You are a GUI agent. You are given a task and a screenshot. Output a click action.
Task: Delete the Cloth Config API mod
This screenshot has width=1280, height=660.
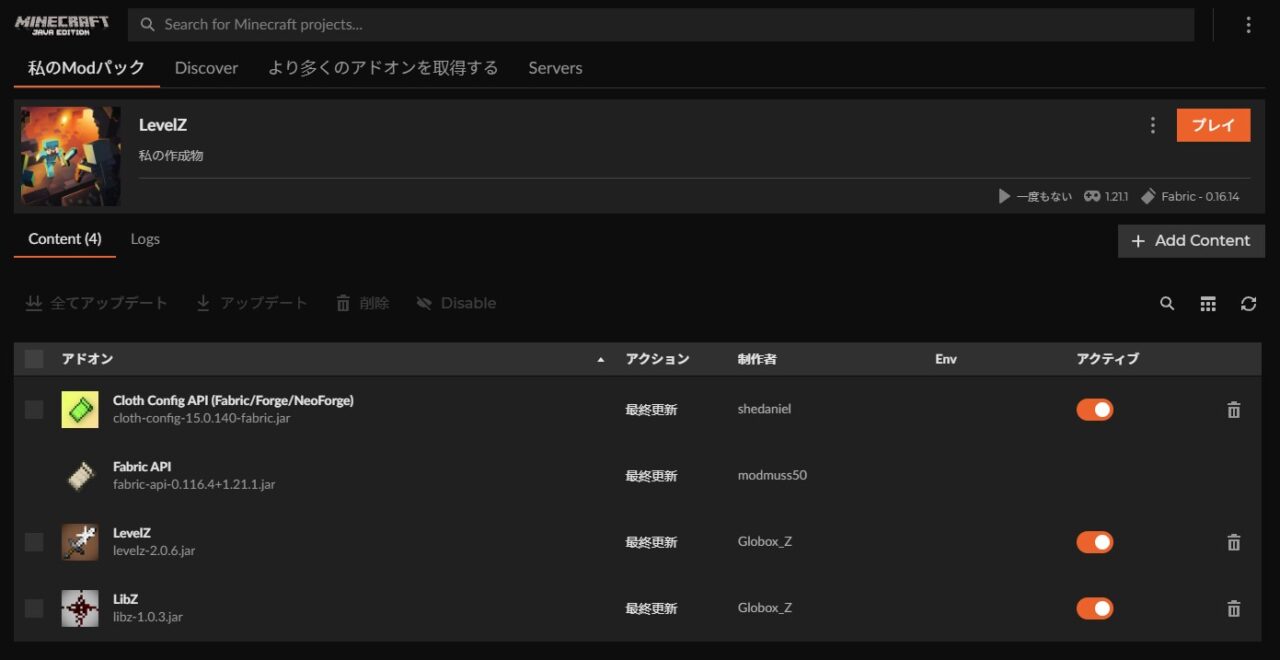tap(1233, 410)
